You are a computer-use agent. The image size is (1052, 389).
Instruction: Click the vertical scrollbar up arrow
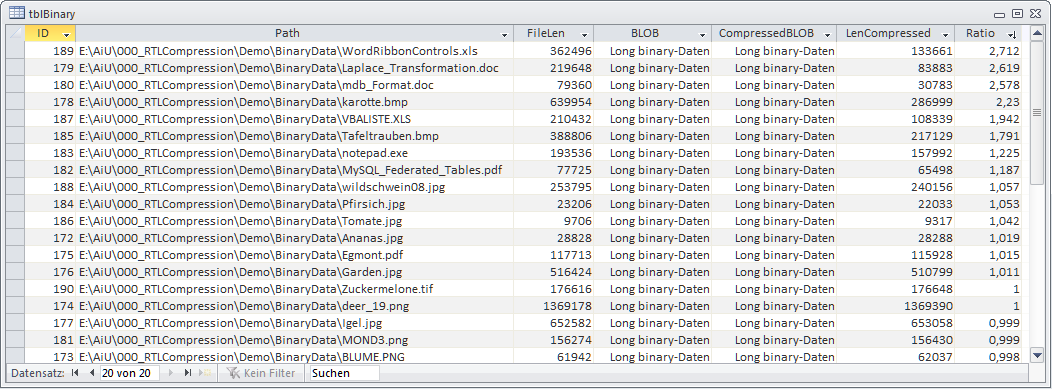point(1037,32)
